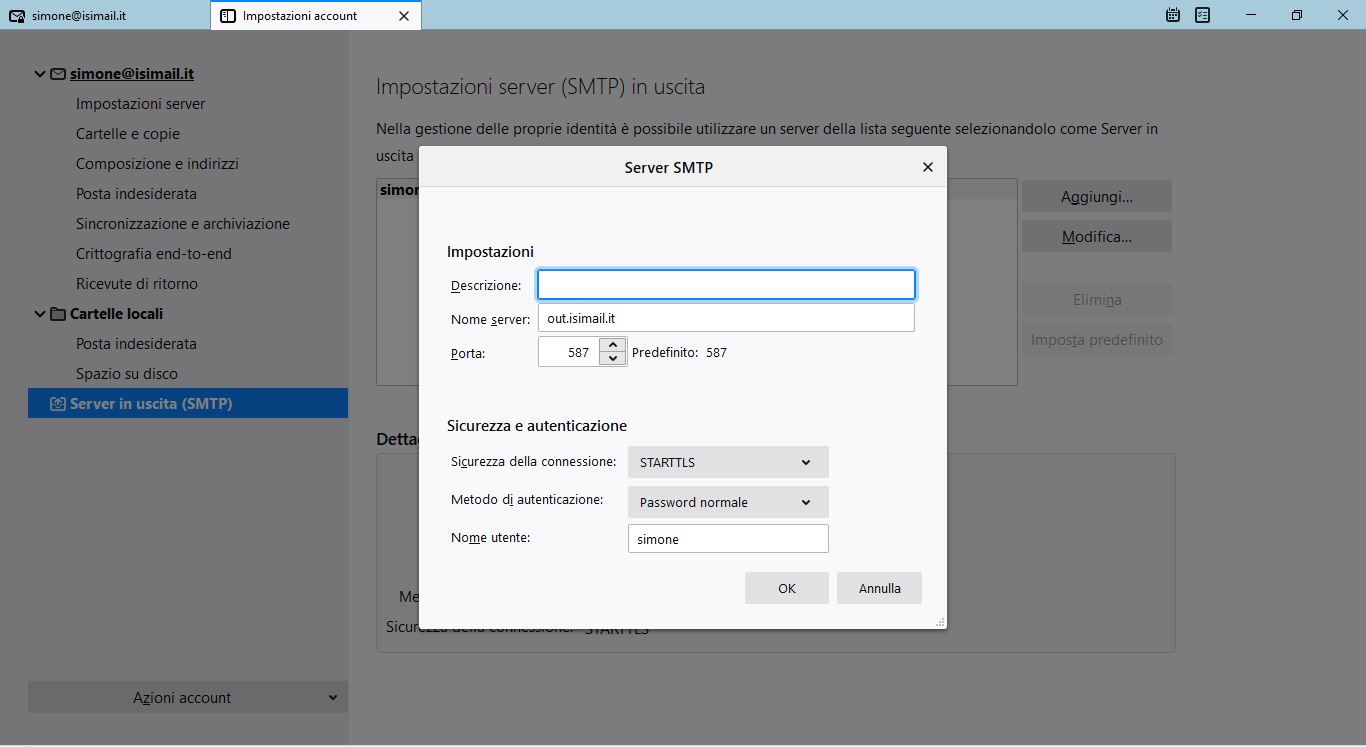Screen dimensions: 1366x747
Task: Open Composizione e indirizzi settings
Action: click(x=157, y=164)
